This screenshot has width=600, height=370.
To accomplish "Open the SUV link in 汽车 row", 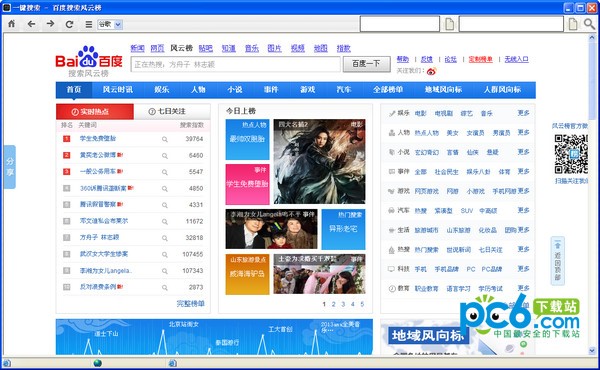I will point(466,211).
